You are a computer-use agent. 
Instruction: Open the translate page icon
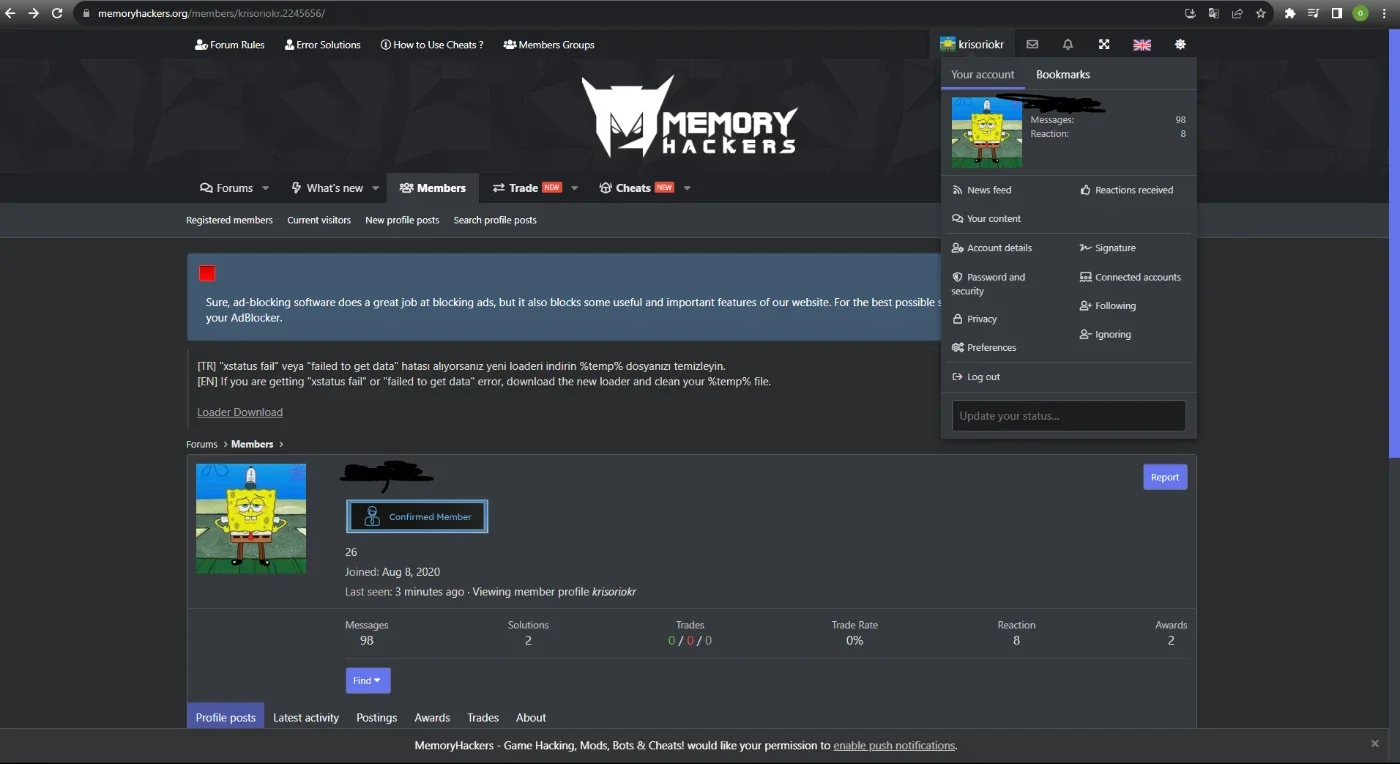click(x=1213, y=13)
